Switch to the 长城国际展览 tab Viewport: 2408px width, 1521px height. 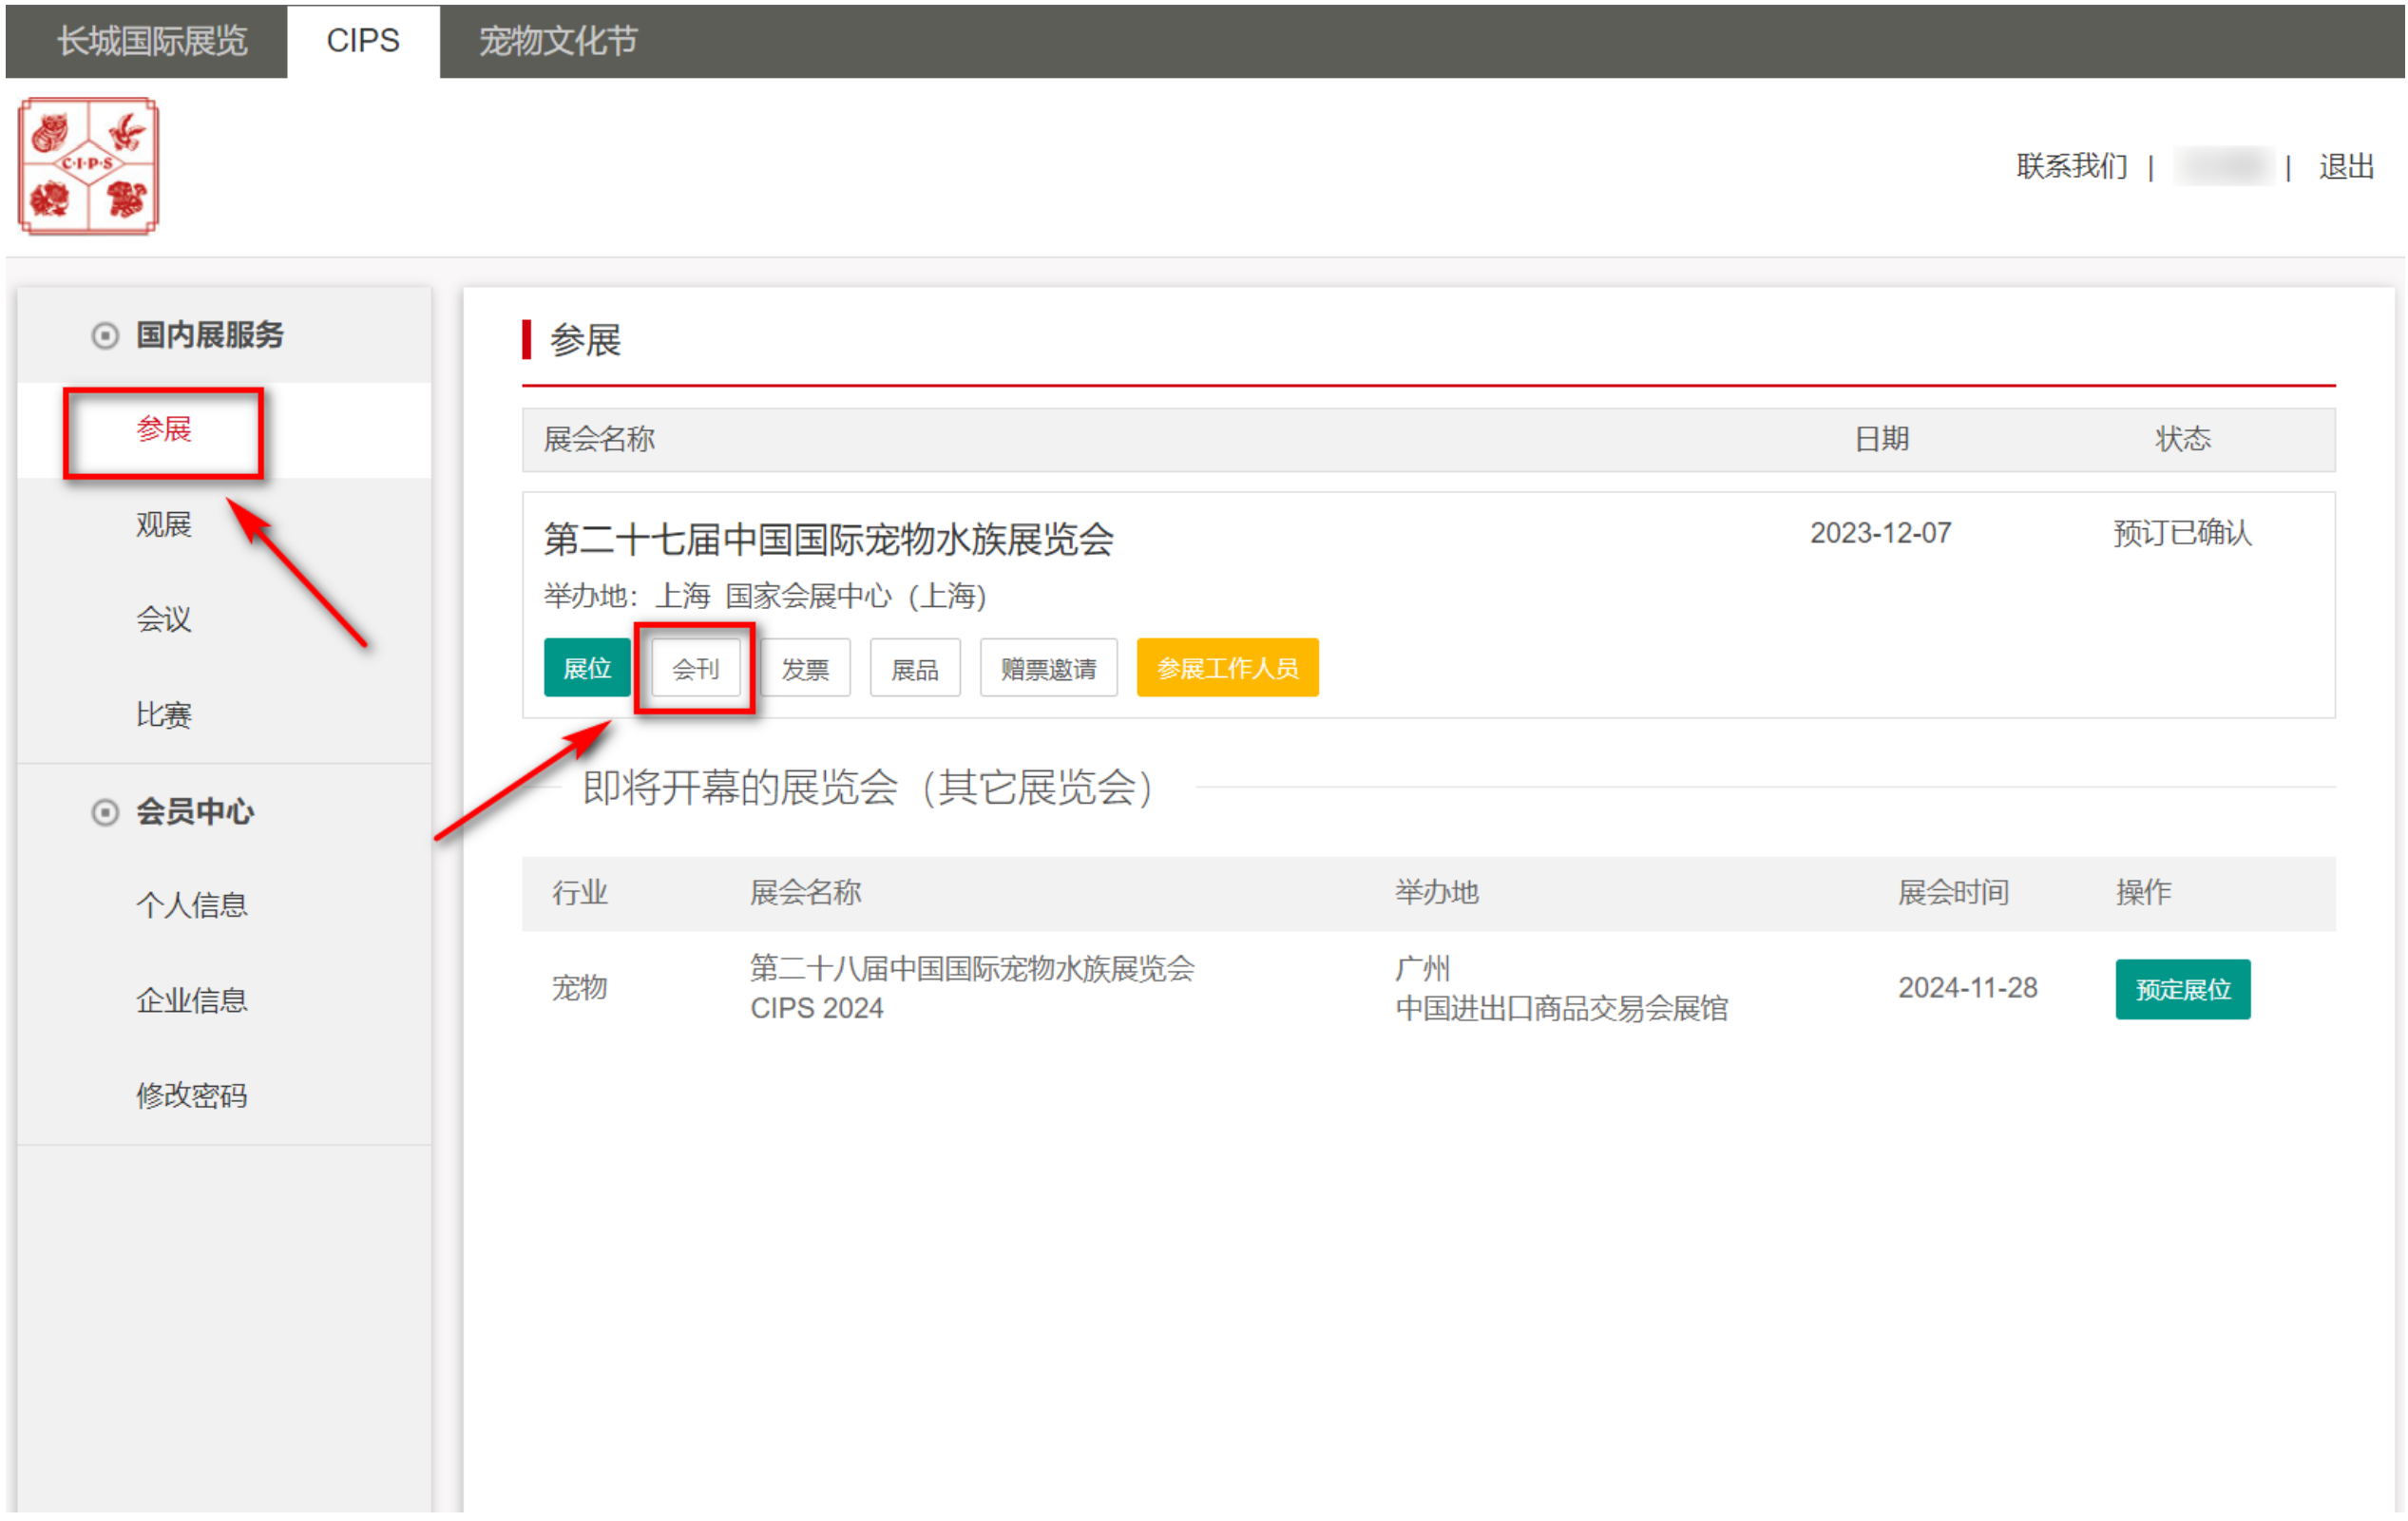152,40
